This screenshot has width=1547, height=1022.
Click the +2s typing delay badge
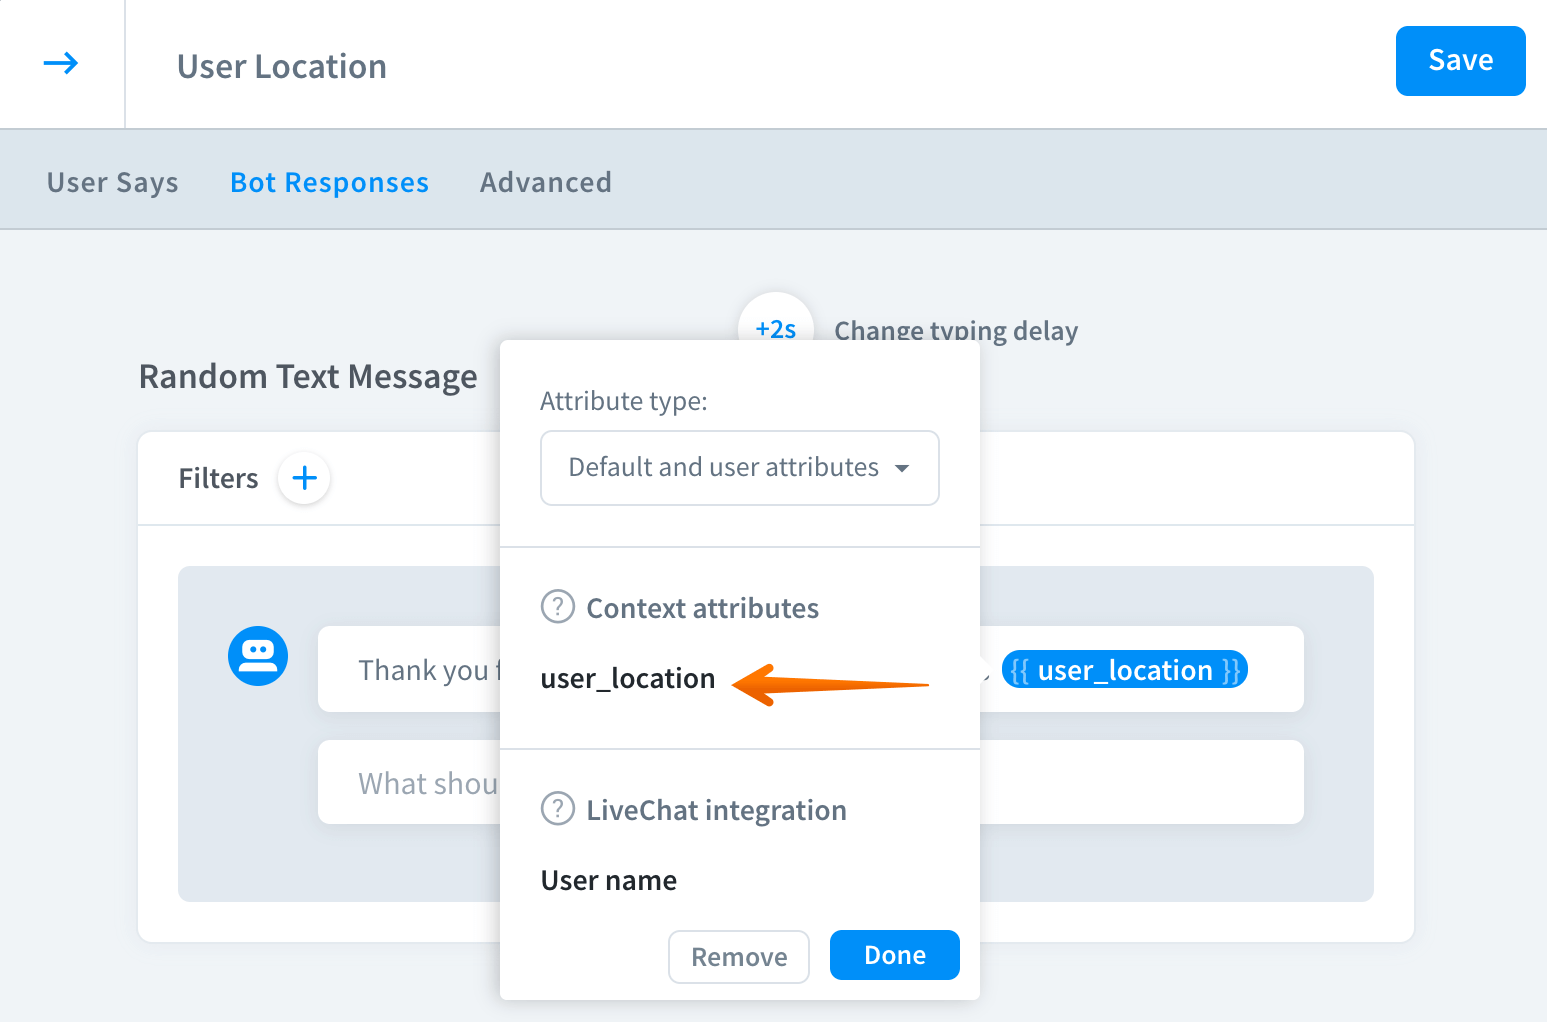tap(775, 323)
